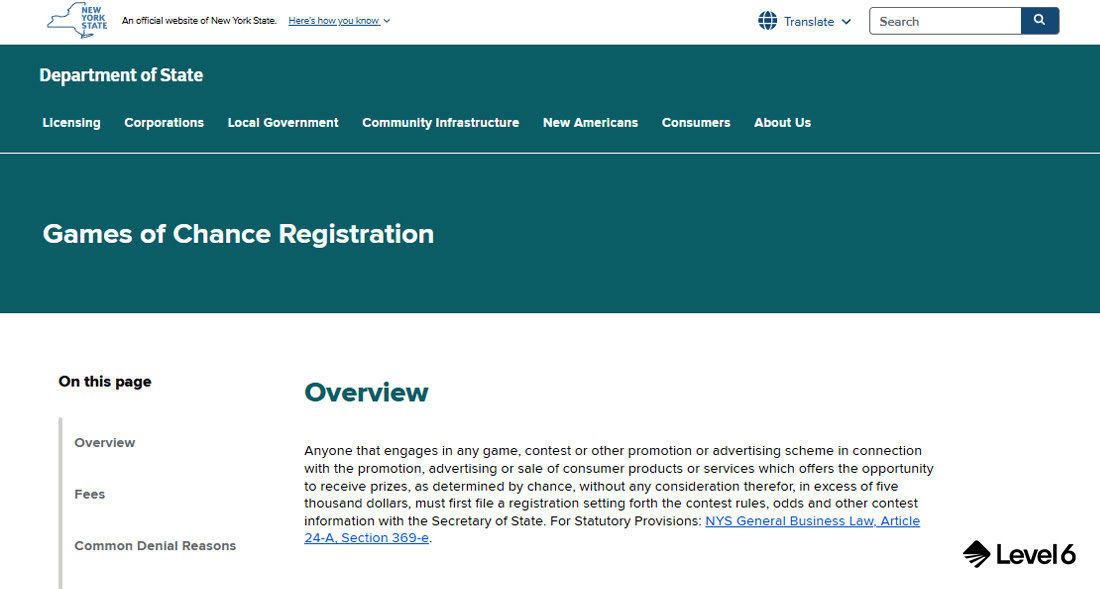Open NYS General Business Law statute link
Screen dimensions: 1100x589
(x=812, y=521)
